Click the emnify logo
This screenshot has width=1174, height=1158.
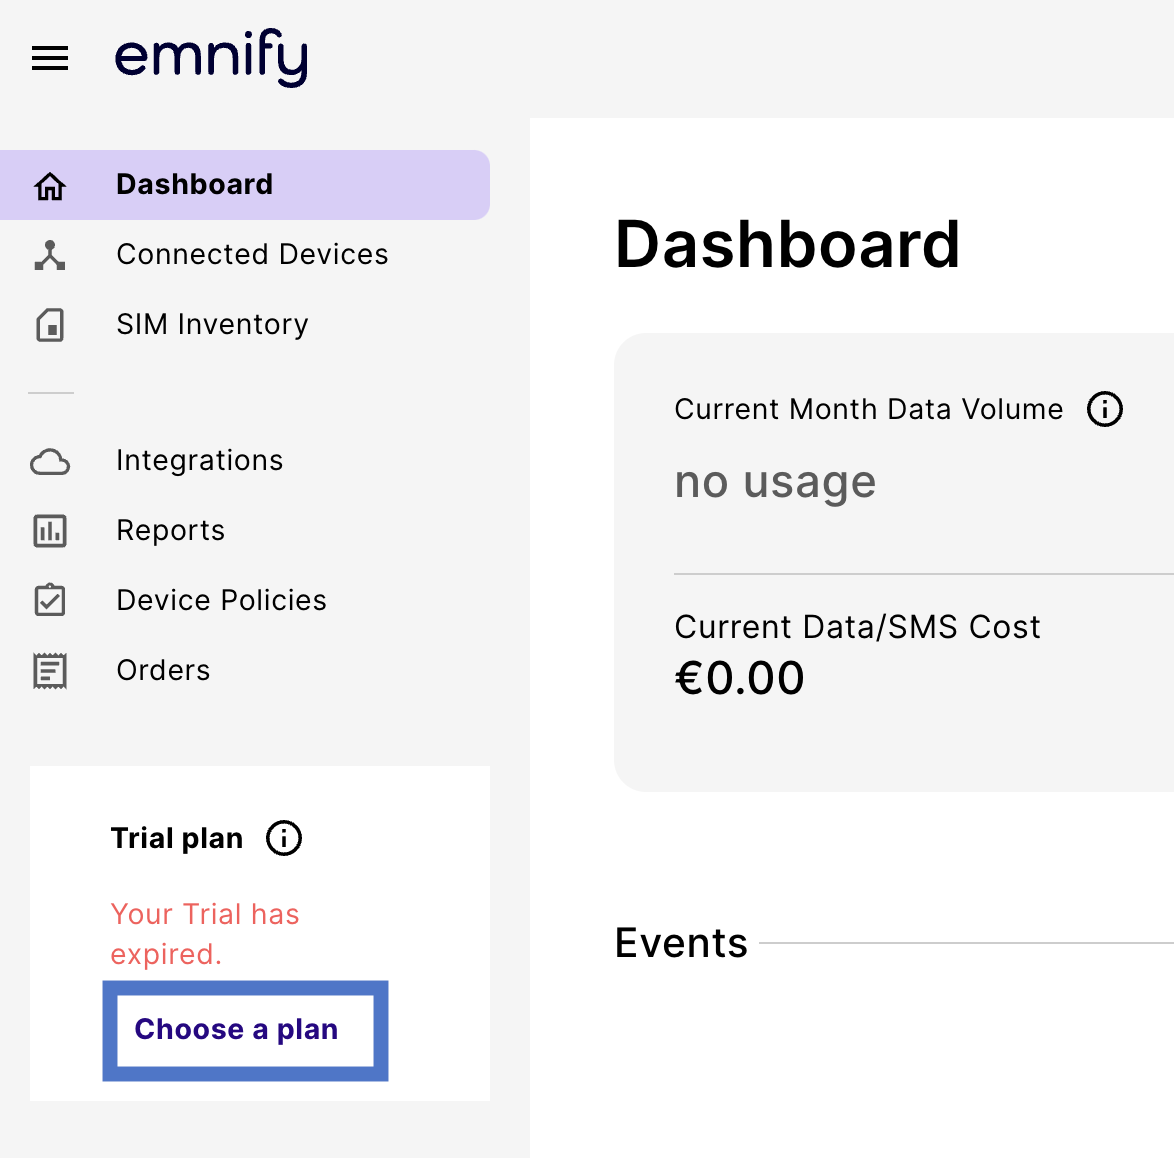(211, 57)
